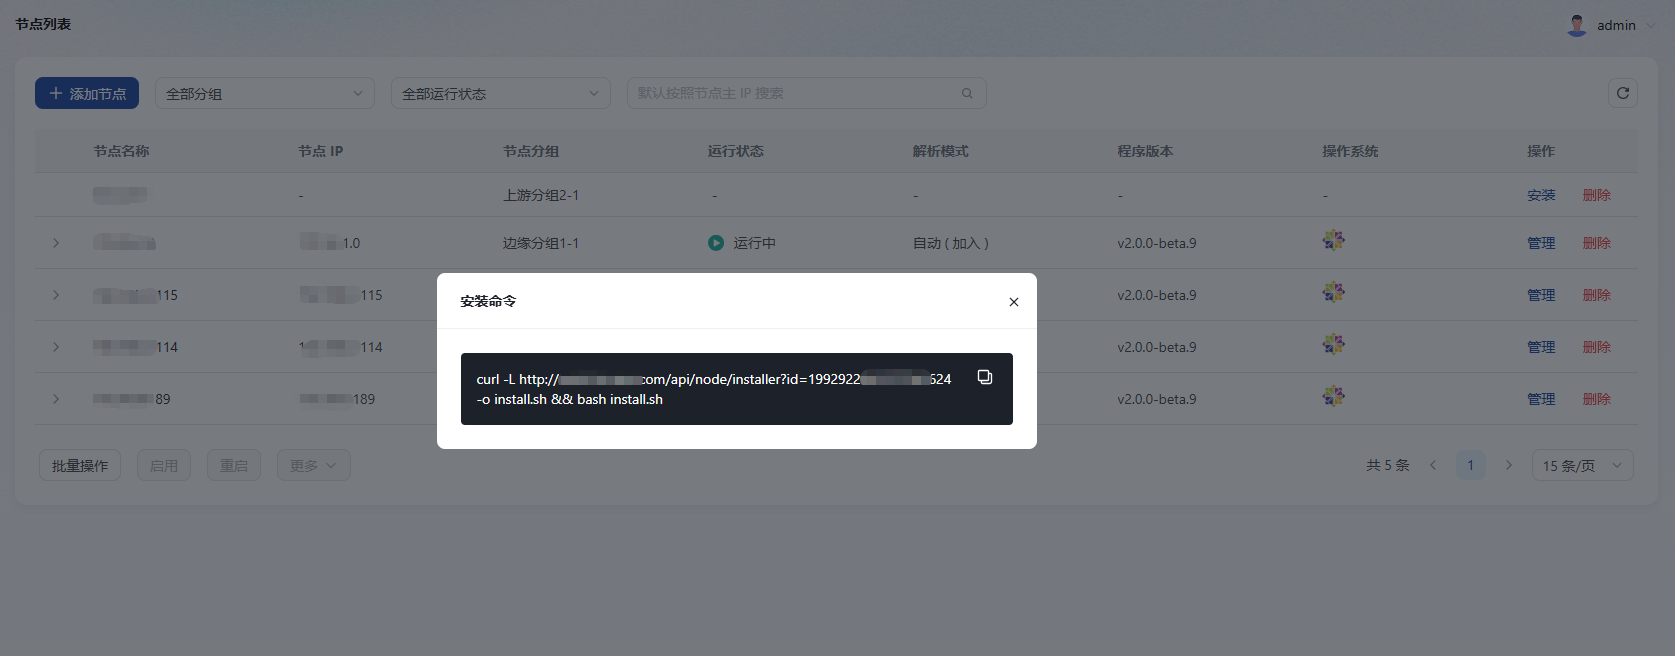Click the admin avatar icon
This screenshot has height=656, width=1675.
coord(1577,25)
